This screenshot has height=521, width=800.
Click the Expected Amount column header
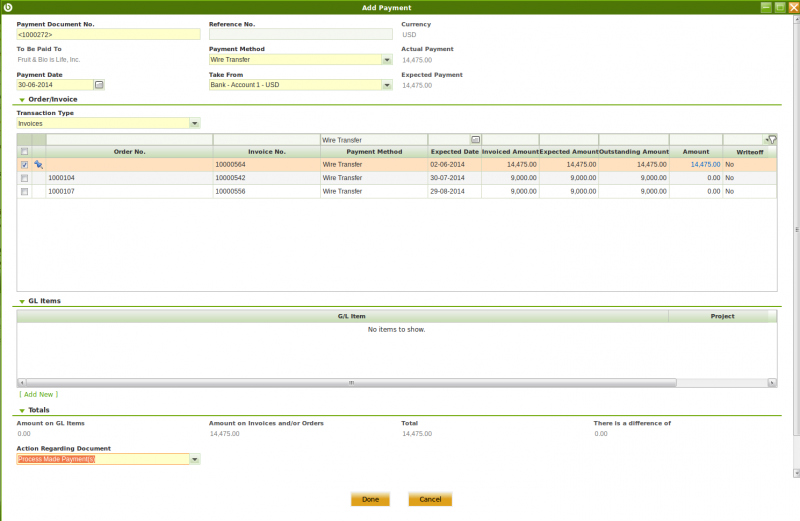tap(569, 152)
